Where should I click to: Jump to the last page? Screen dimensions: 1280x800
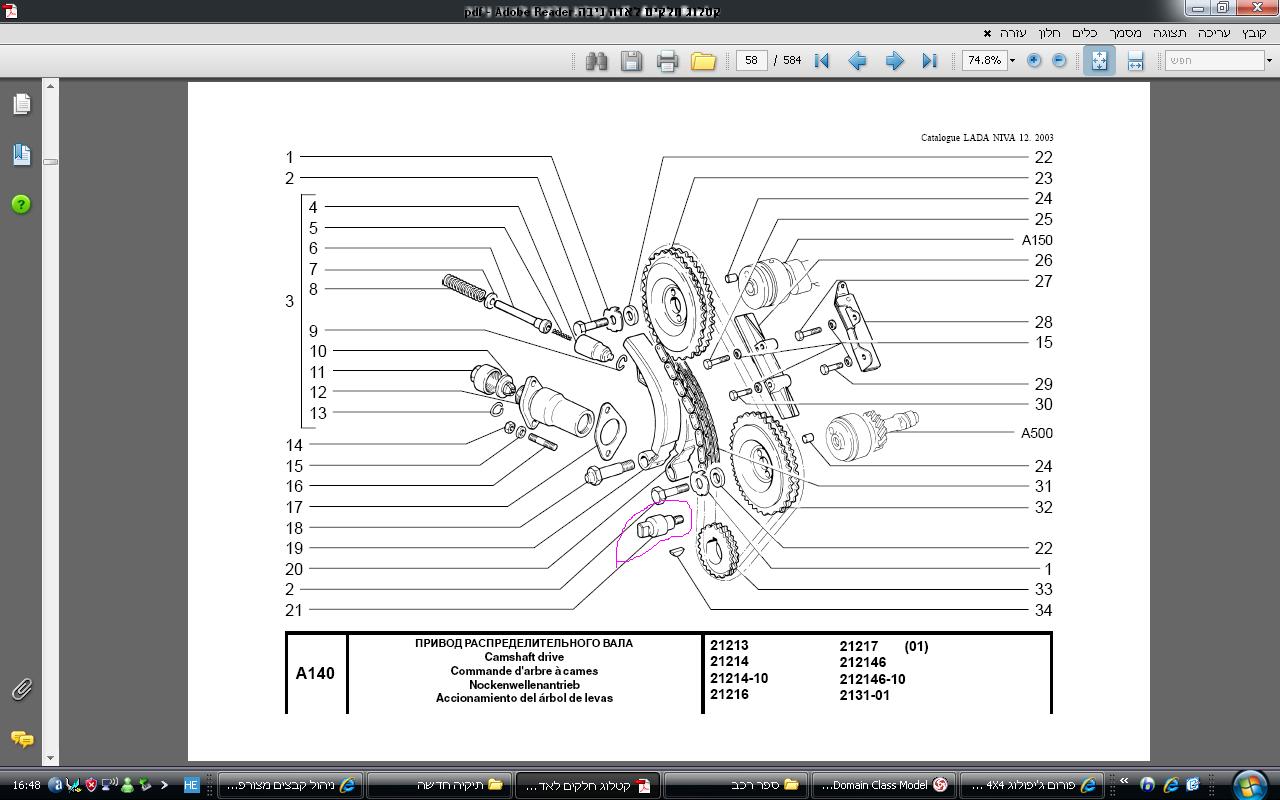click(x=929, y=61)
